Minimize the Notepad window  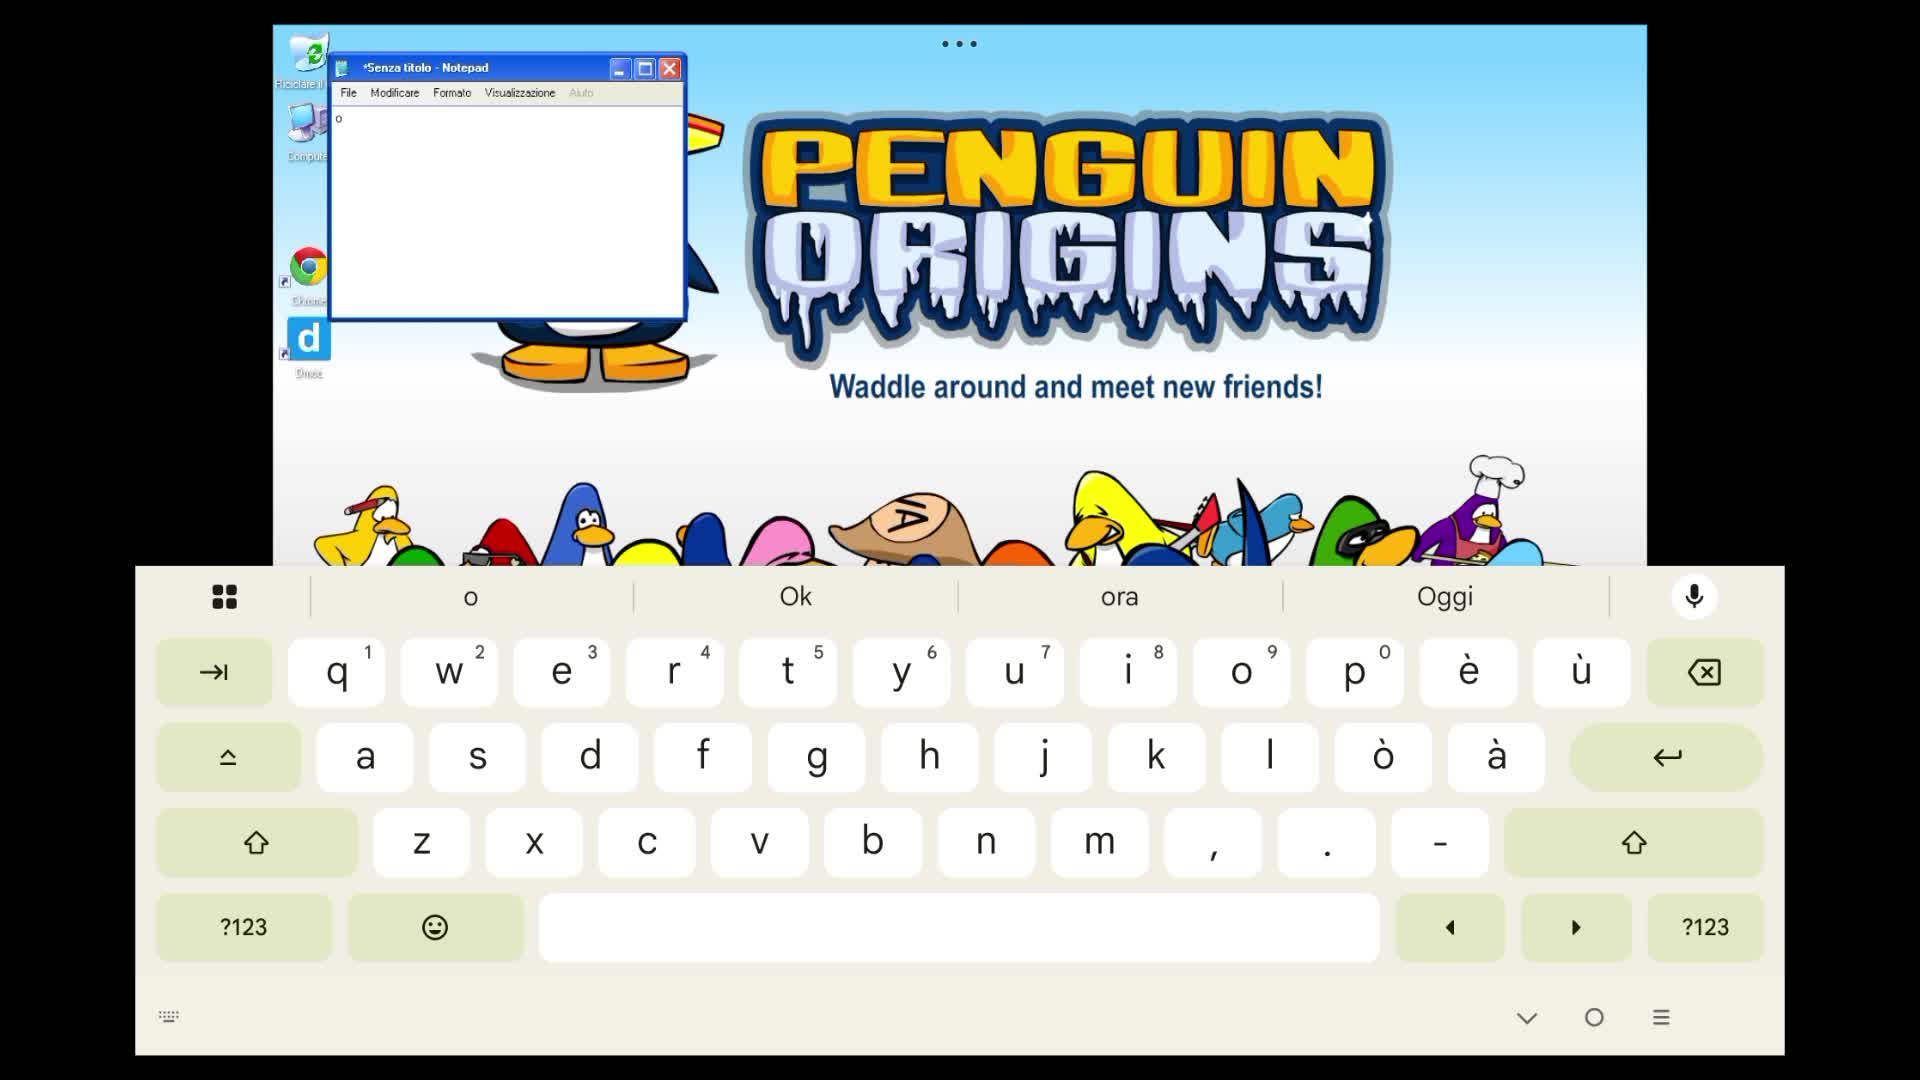[620, 68]
